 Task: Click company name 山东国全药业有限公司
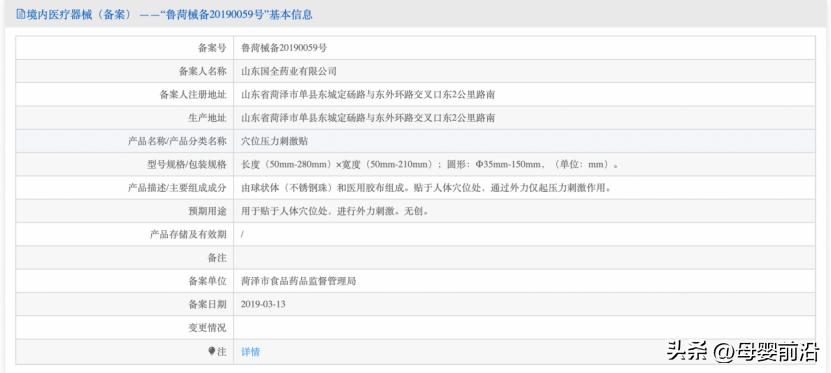(289, 72)
